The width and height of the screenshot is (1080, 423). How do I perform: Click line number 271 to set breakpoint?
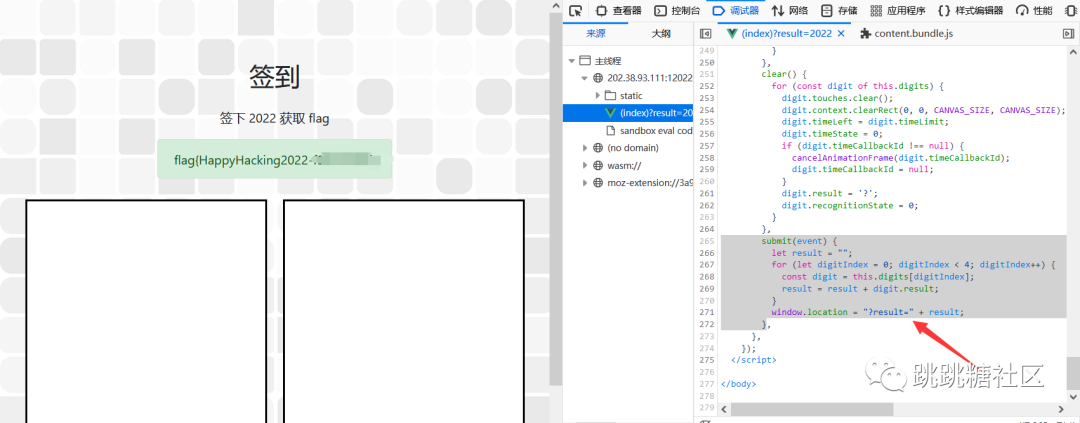click(708, 312)
